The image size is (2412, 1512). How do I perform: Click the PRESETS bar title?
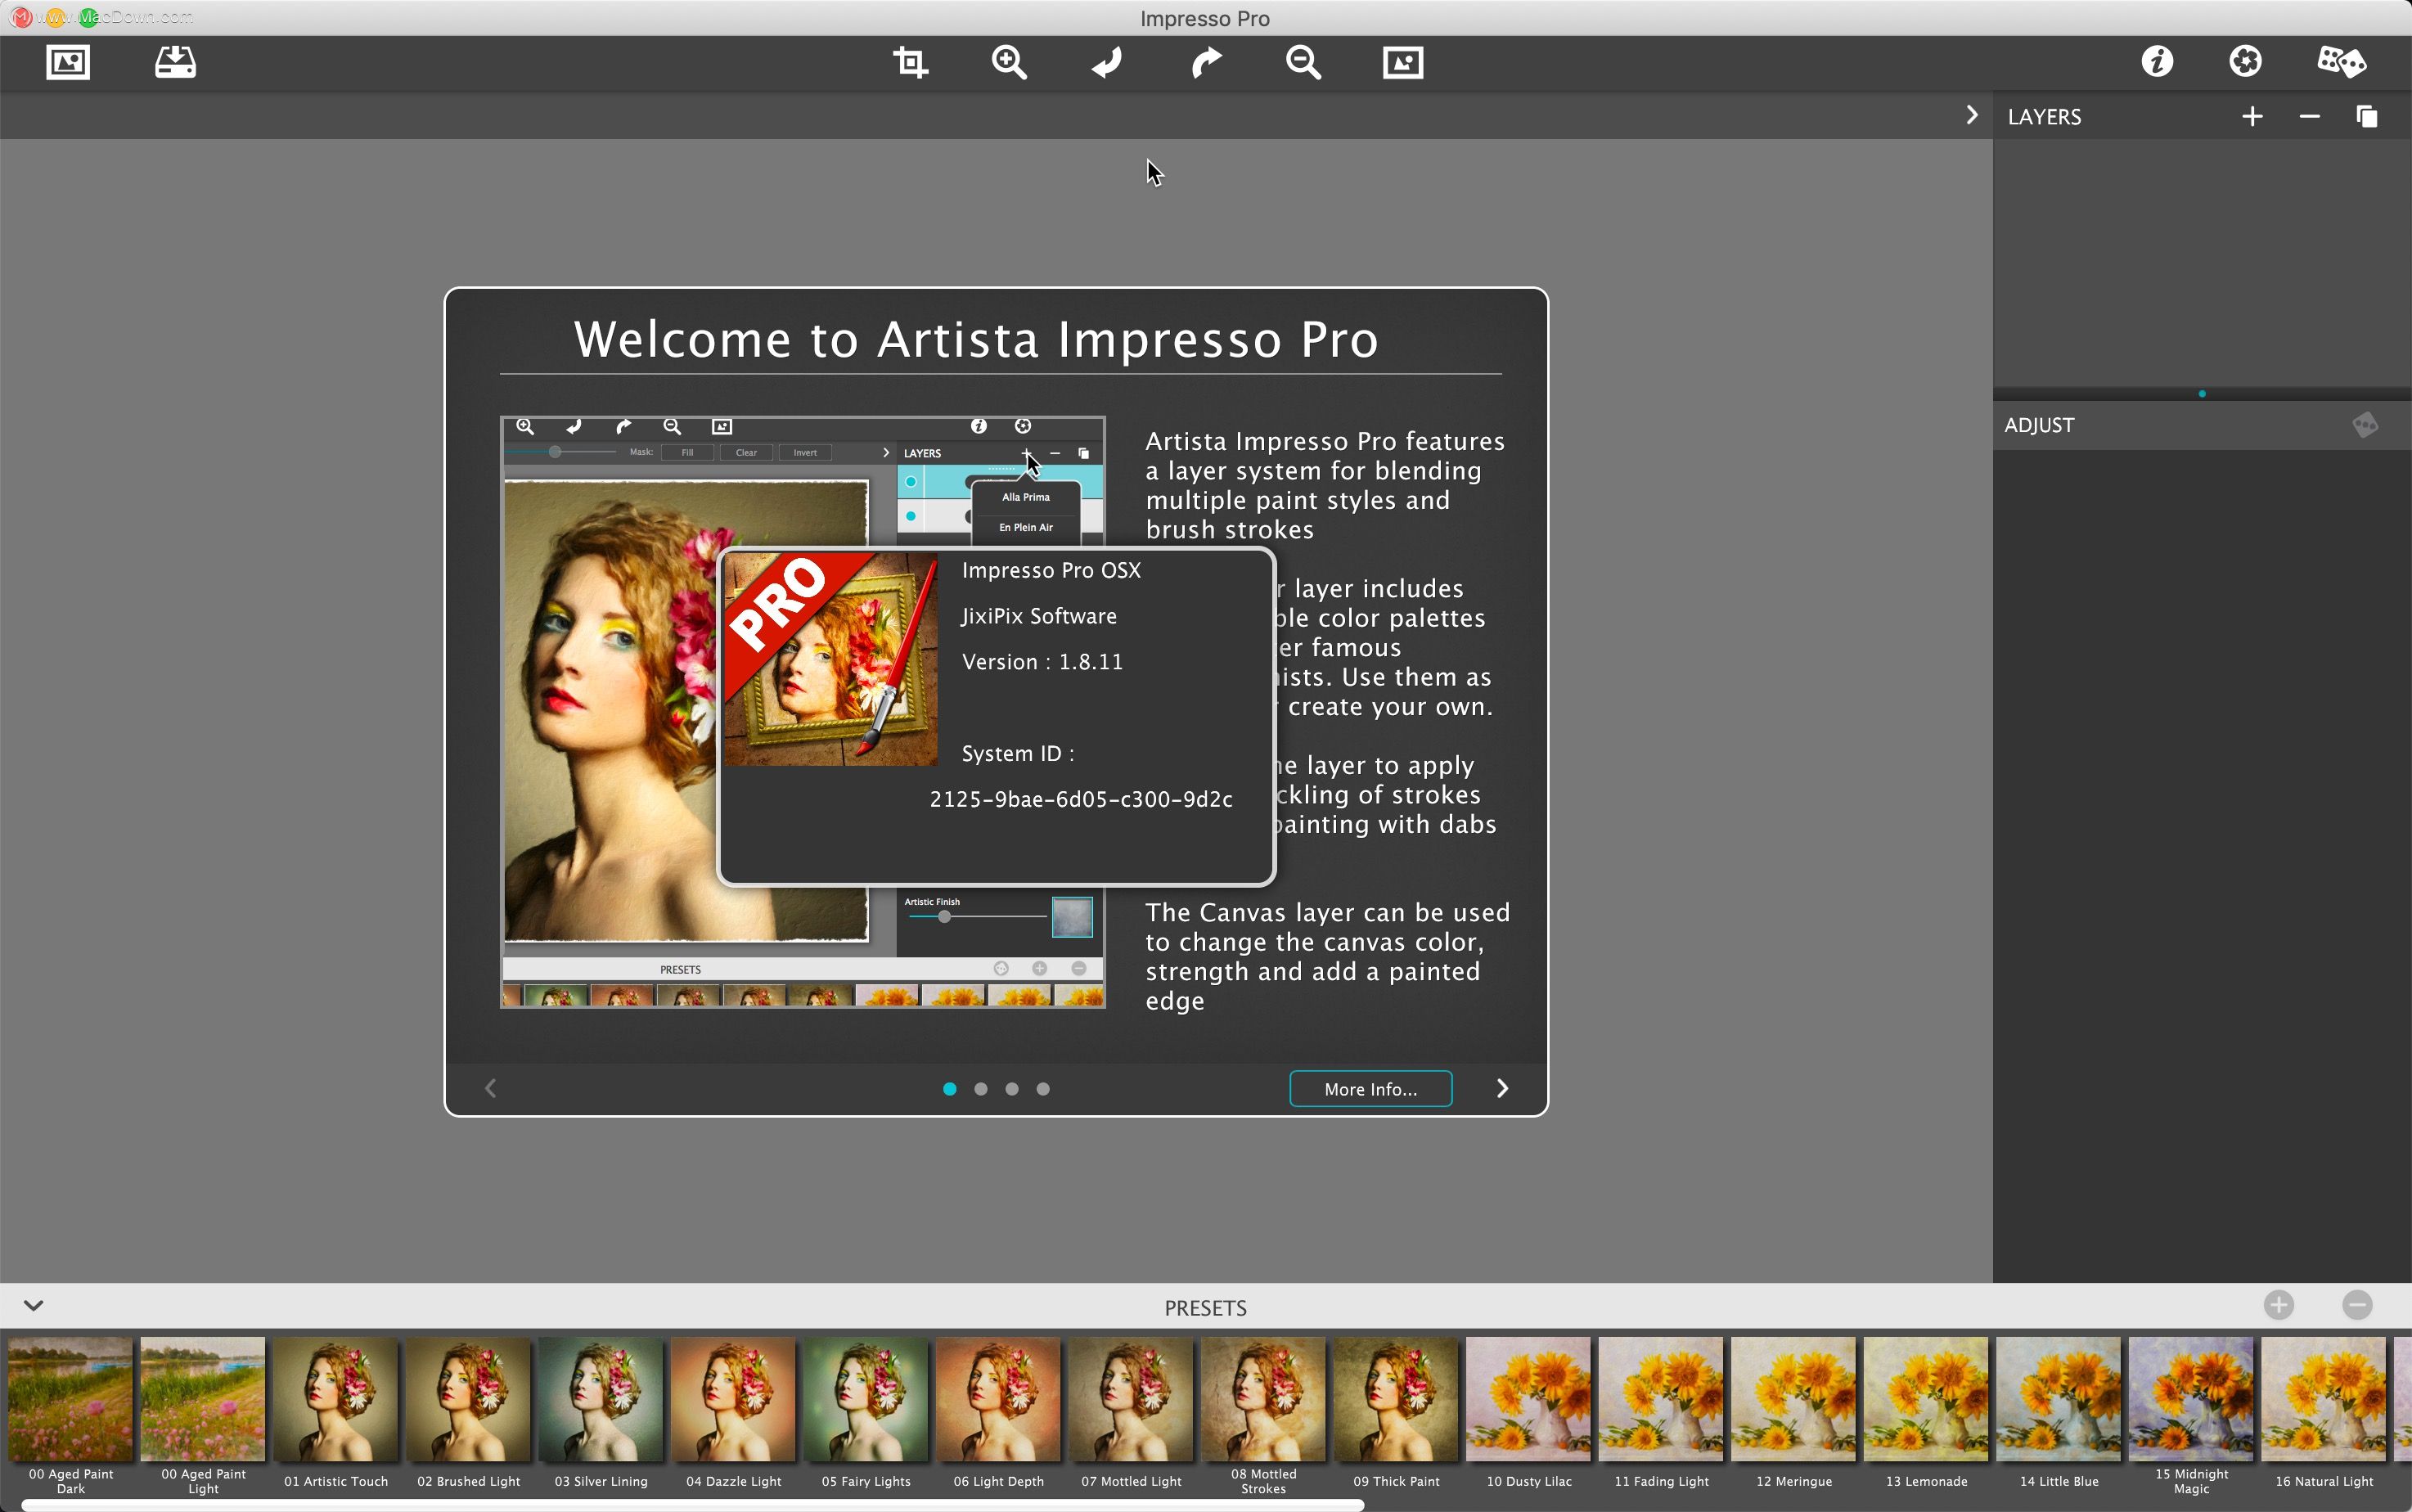point(1205,1308)
